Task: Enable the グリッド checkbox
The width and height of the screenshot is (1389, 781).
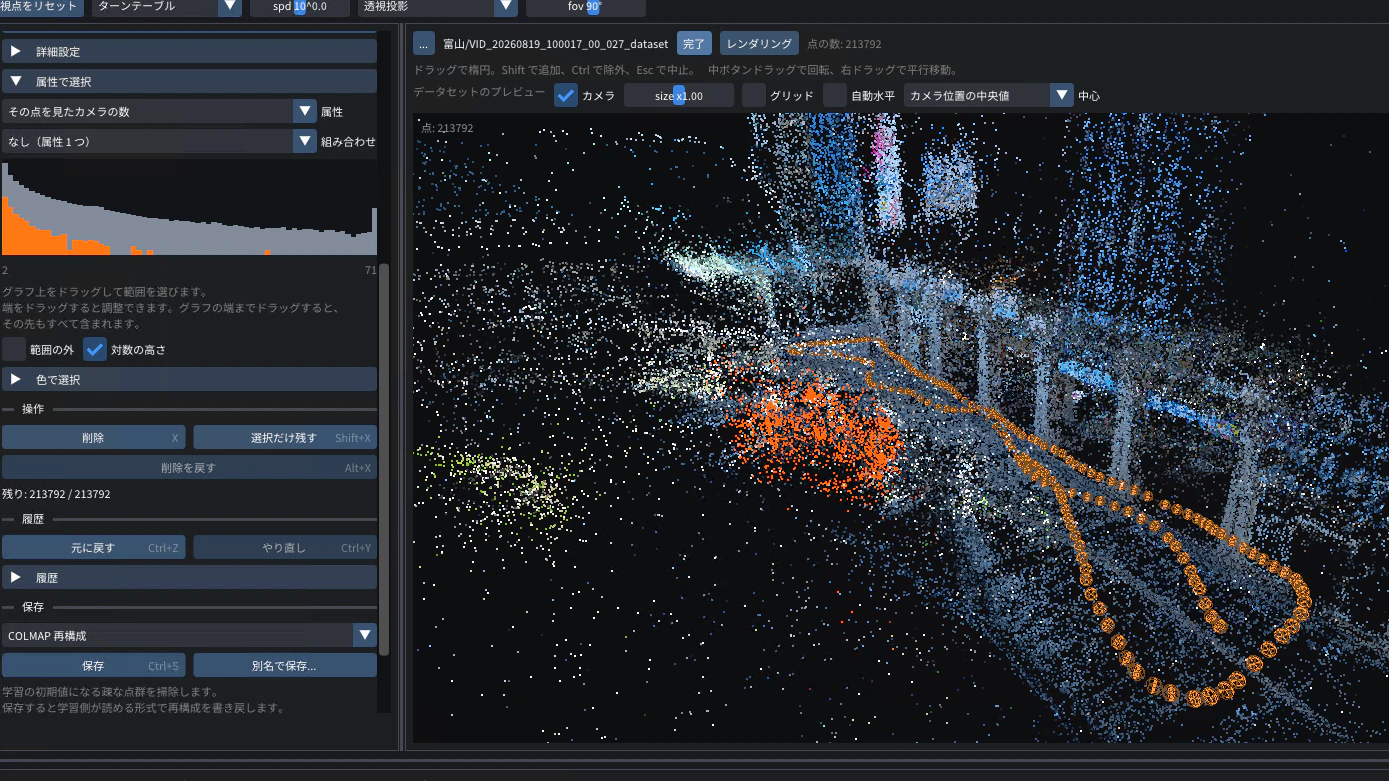Action: (754, 96)
